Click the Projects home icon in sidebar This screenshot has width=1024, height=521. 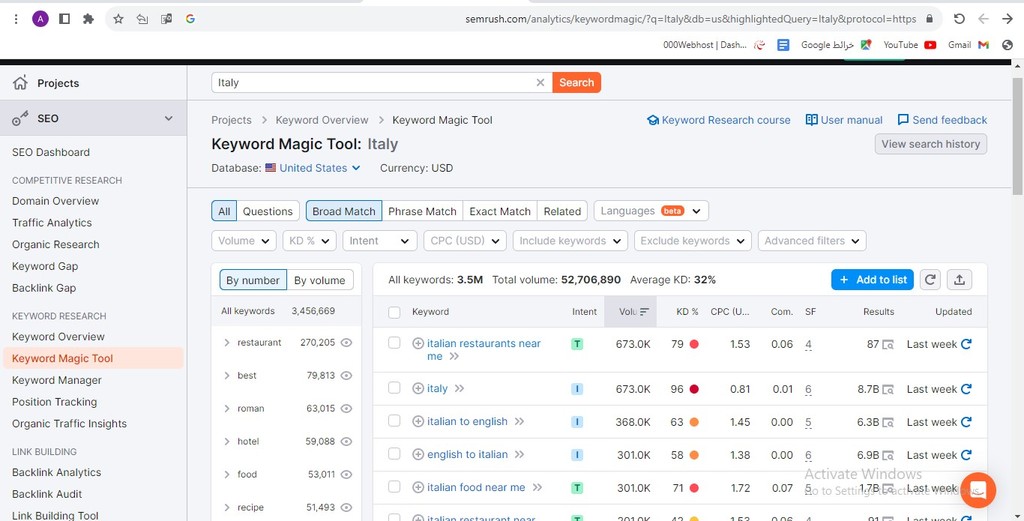pyautogui.click(x=20, y=82)
